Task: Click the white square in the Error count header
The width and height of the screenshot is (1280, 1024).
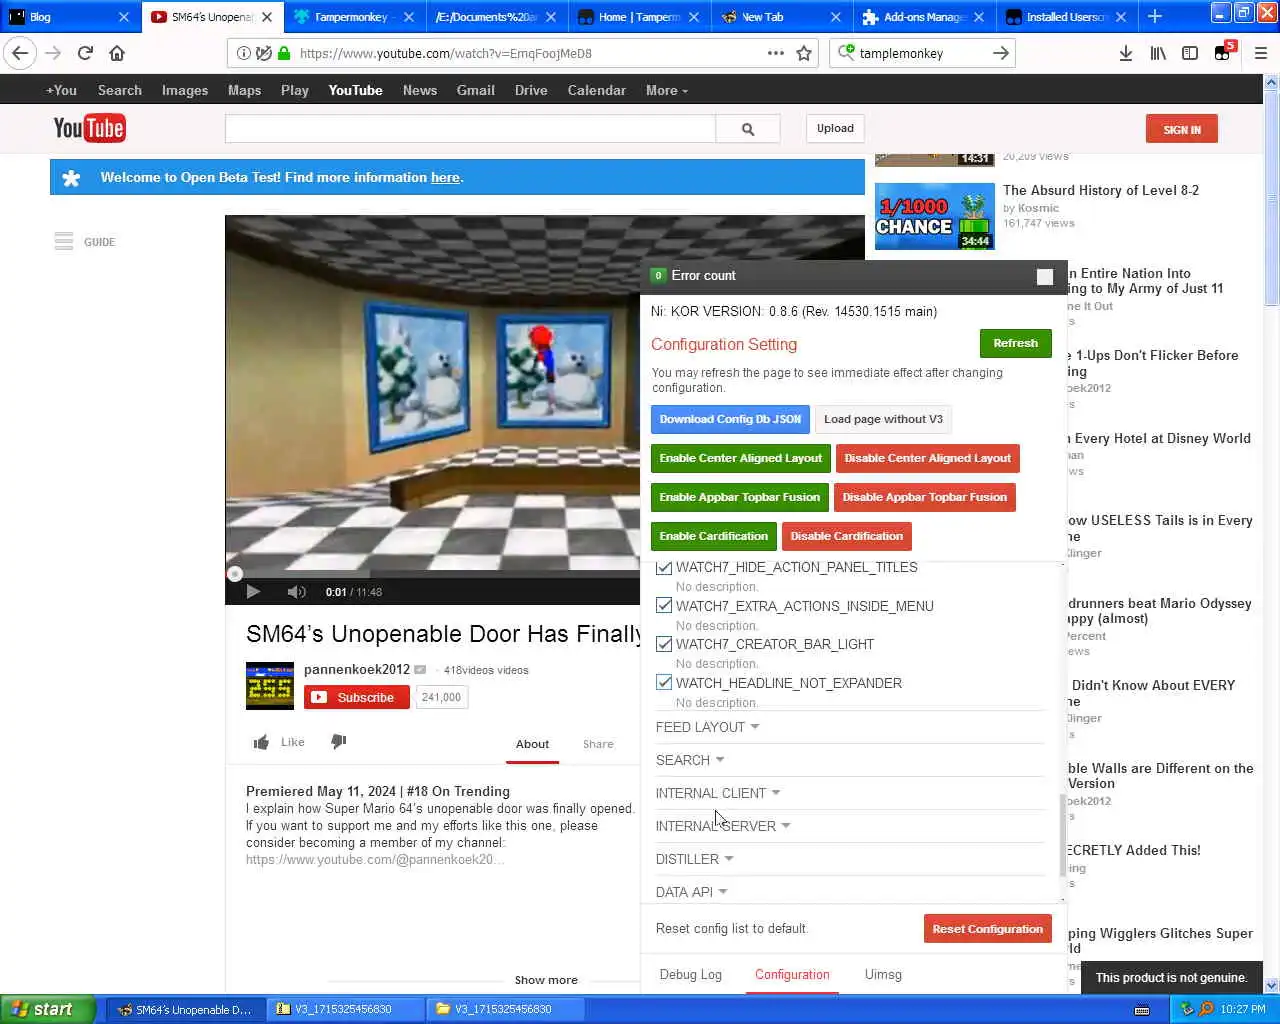Action: point(1045,277)
